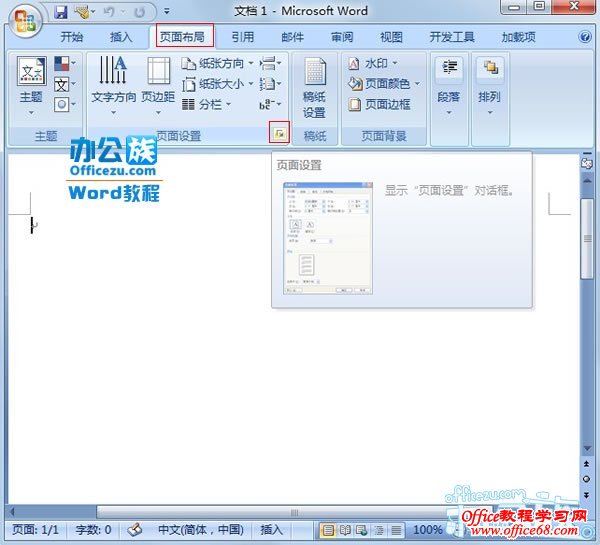Switch to Full Screen Reading view
600x545 pixels.
point(345,530)
